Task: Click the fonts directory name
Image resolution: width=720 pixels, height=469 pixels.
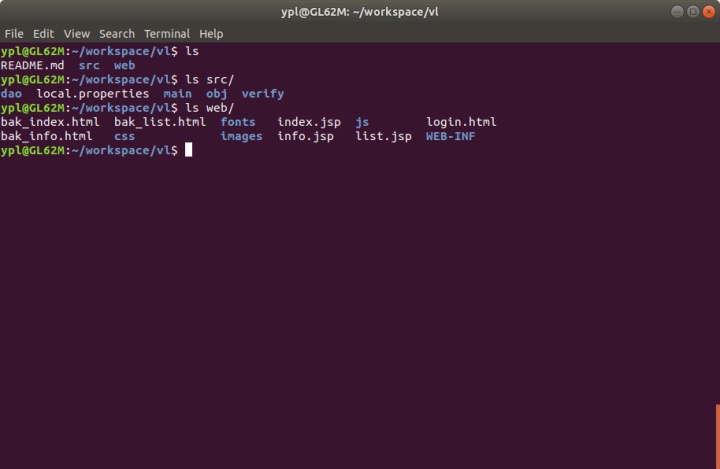Action: [238, 122]
